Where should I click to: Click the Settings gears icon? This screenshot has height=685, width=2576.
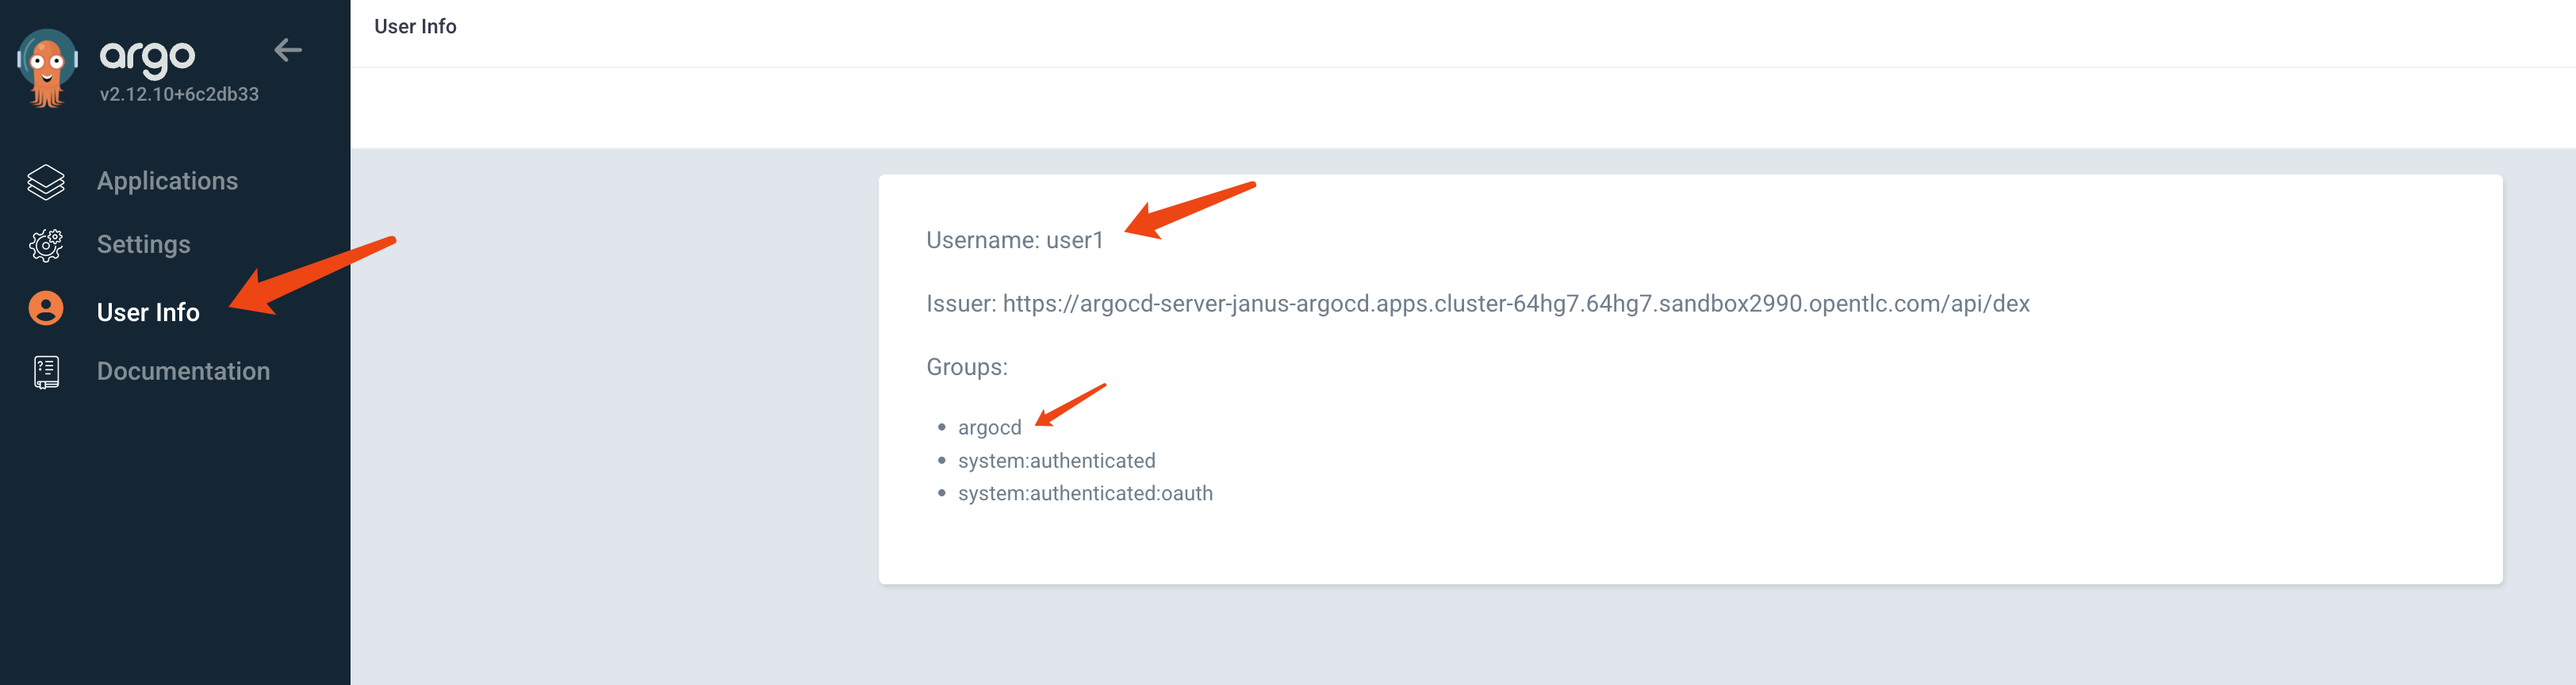coord(46,245)
